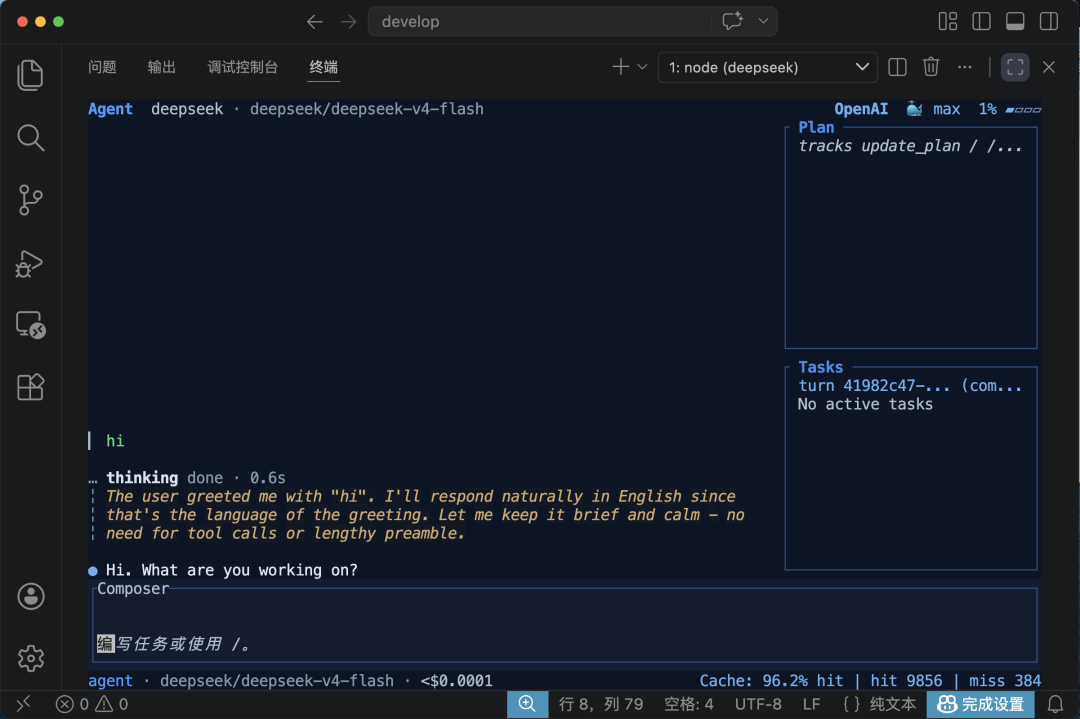Open the remote window status icon
This screenshot has width=1080, height=719.
click(23, 704)
